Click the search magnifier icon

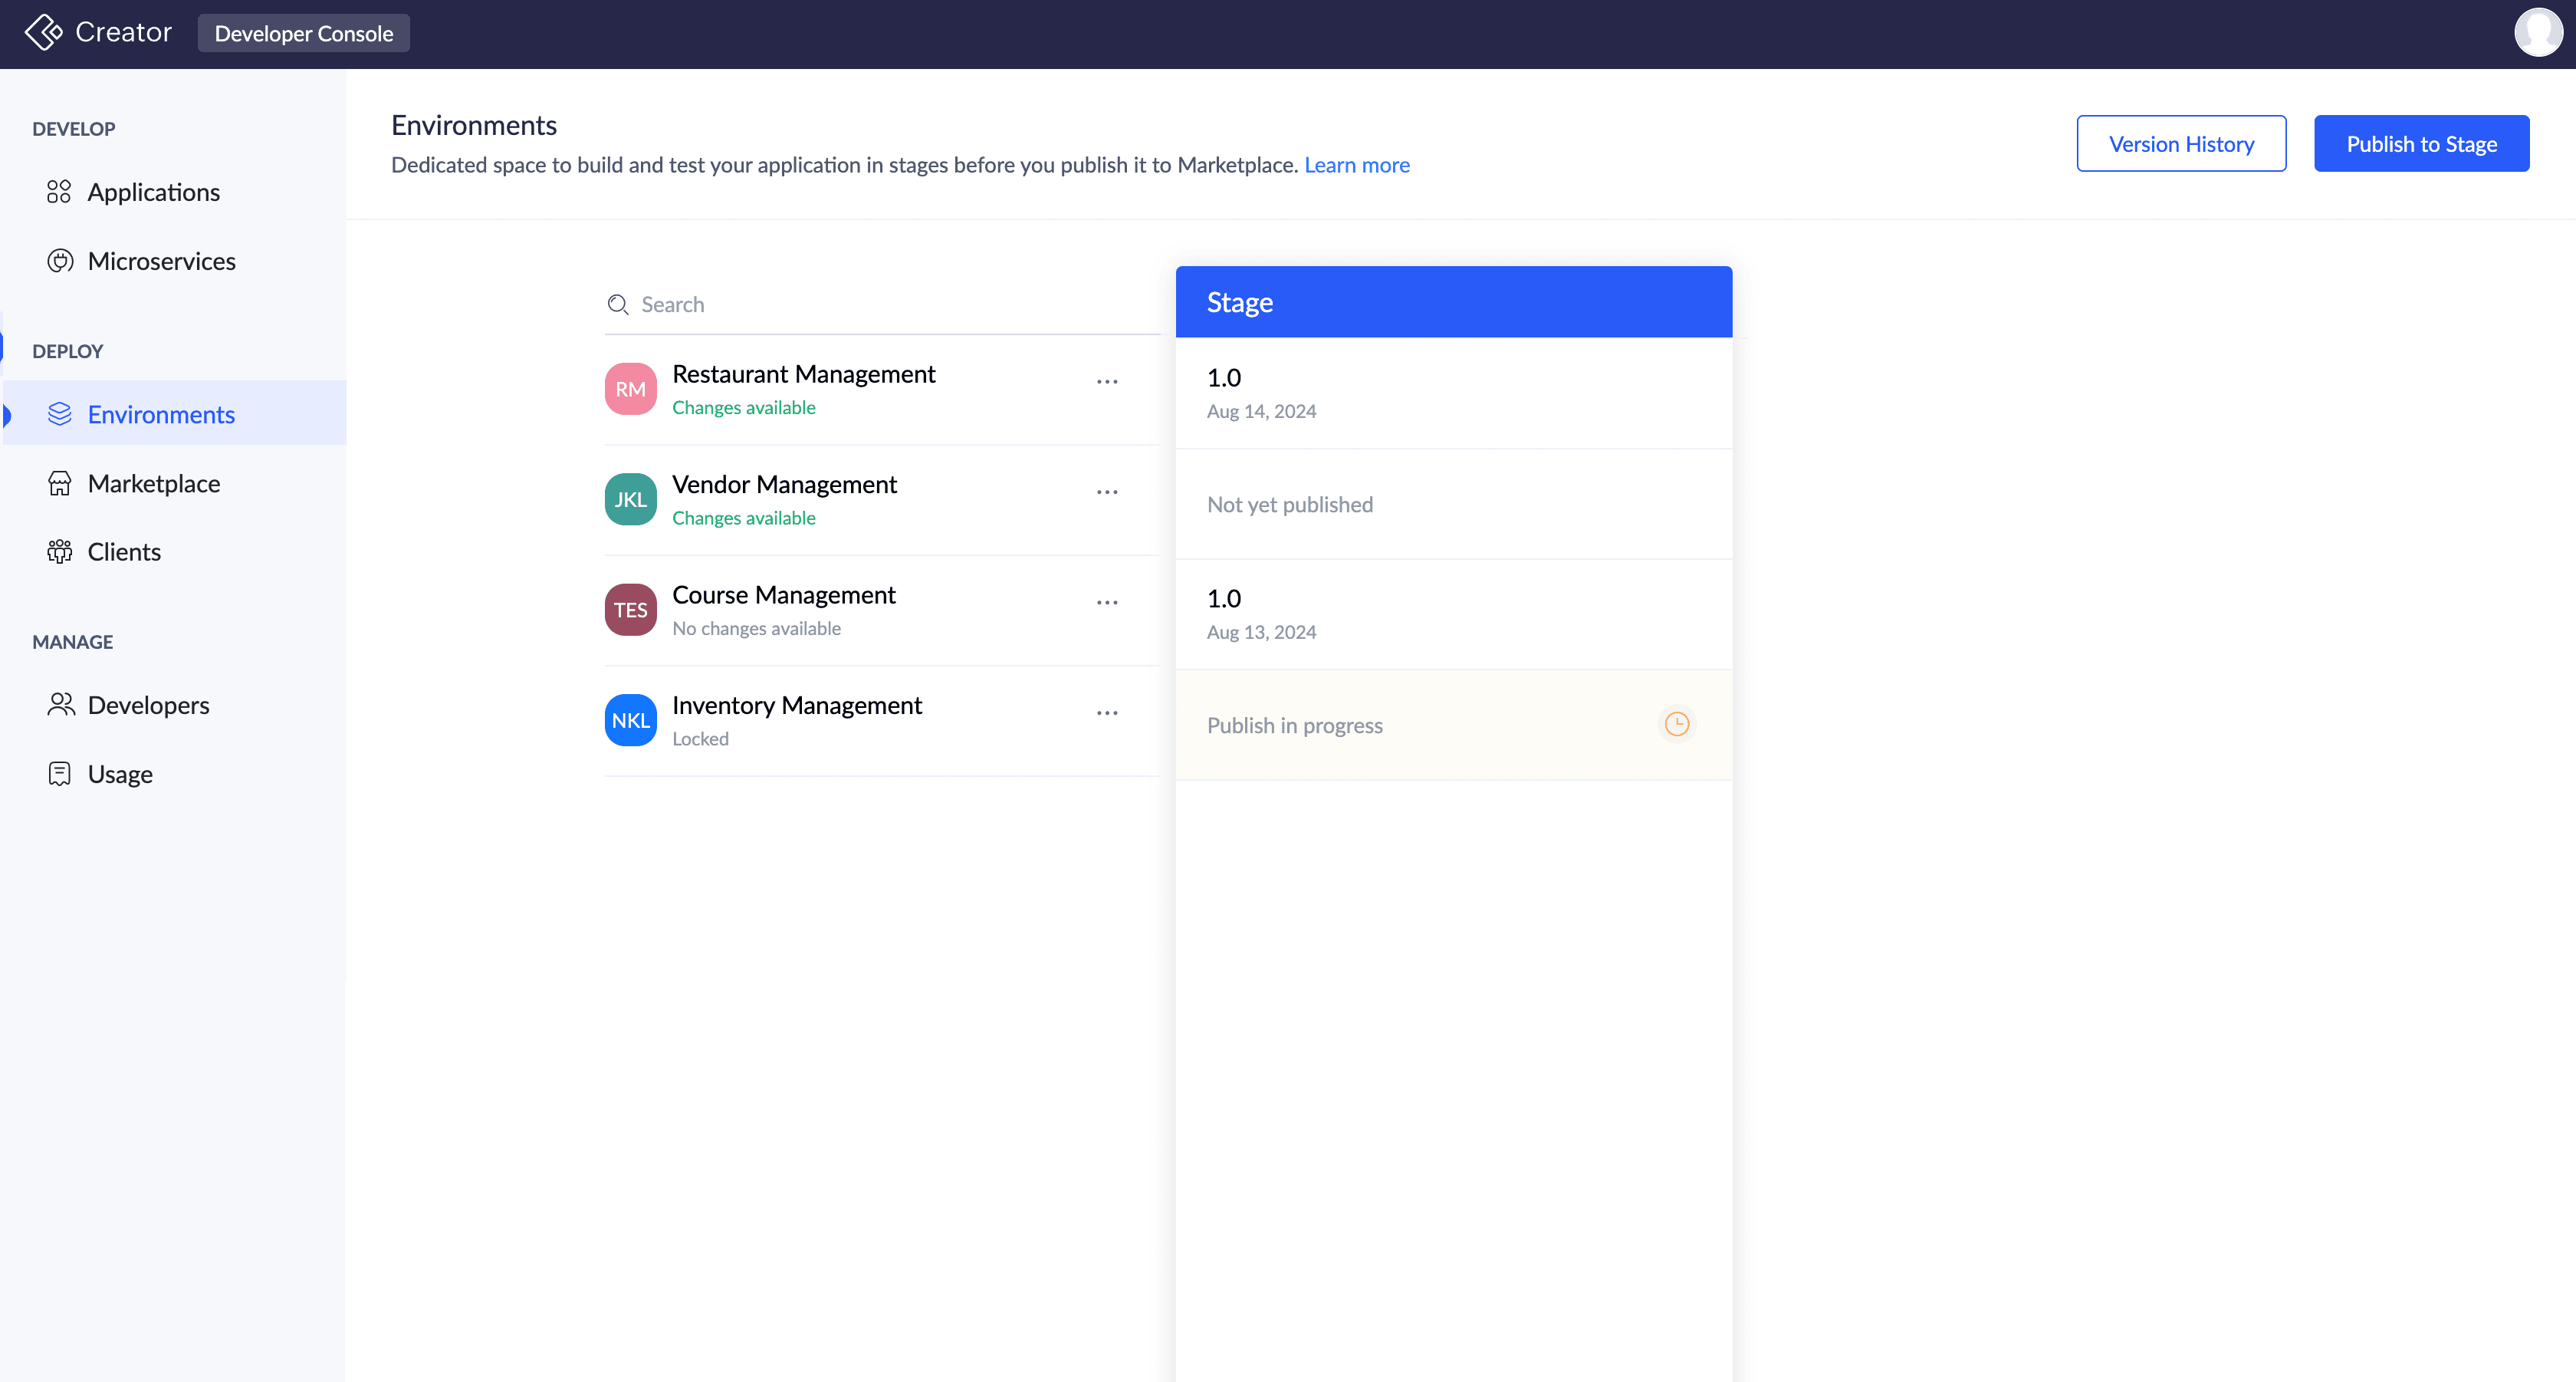click(x=618, y=304)
